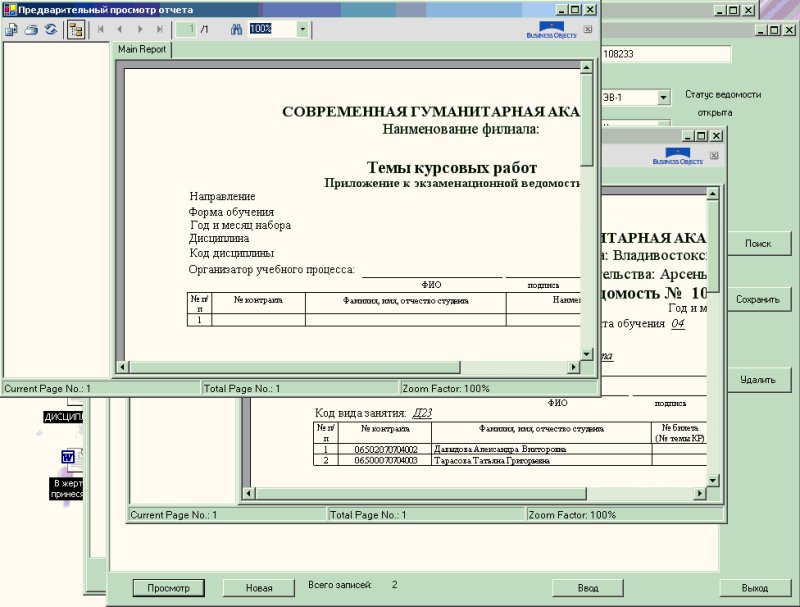
Task: Click the front report vertical scrollbar thumb
Action: click(587, 119)
